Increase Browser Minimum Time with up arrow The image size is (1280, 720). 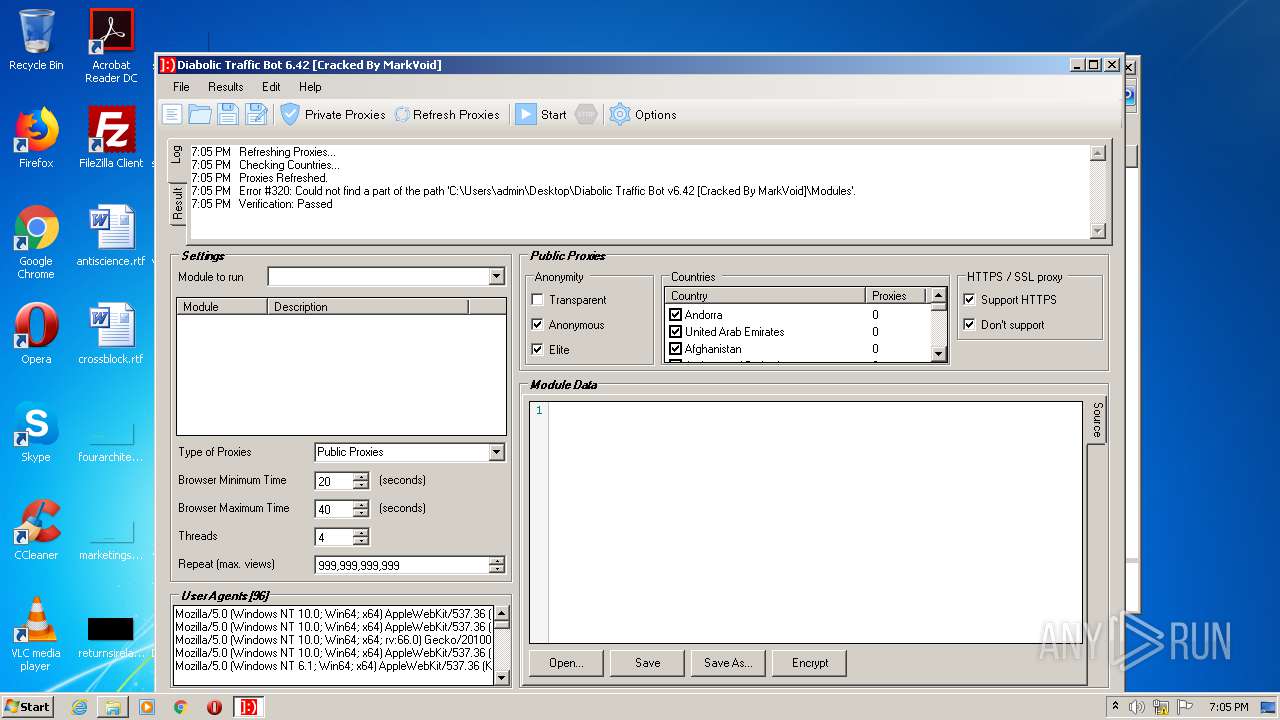(361, 476)
